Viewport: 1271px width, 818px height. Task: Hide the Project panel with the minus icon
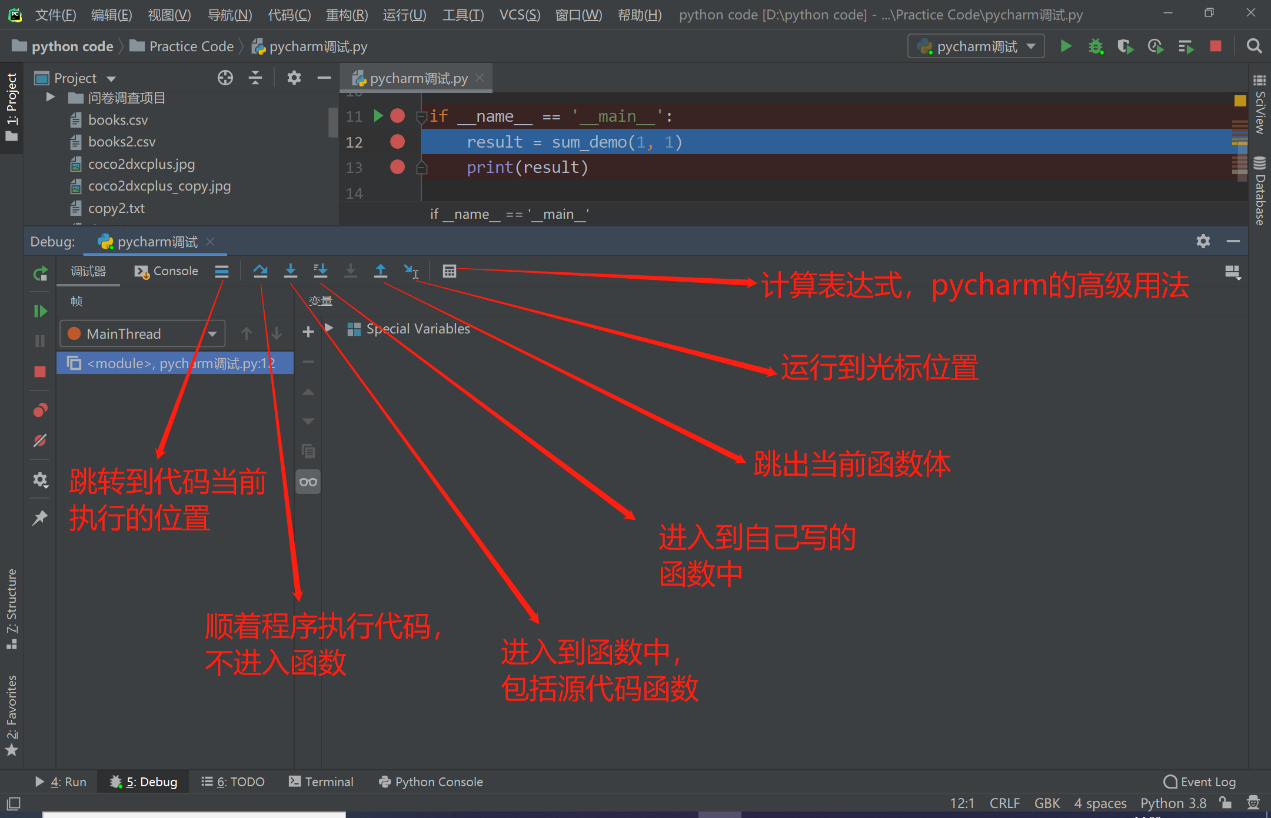pos(324,78)
